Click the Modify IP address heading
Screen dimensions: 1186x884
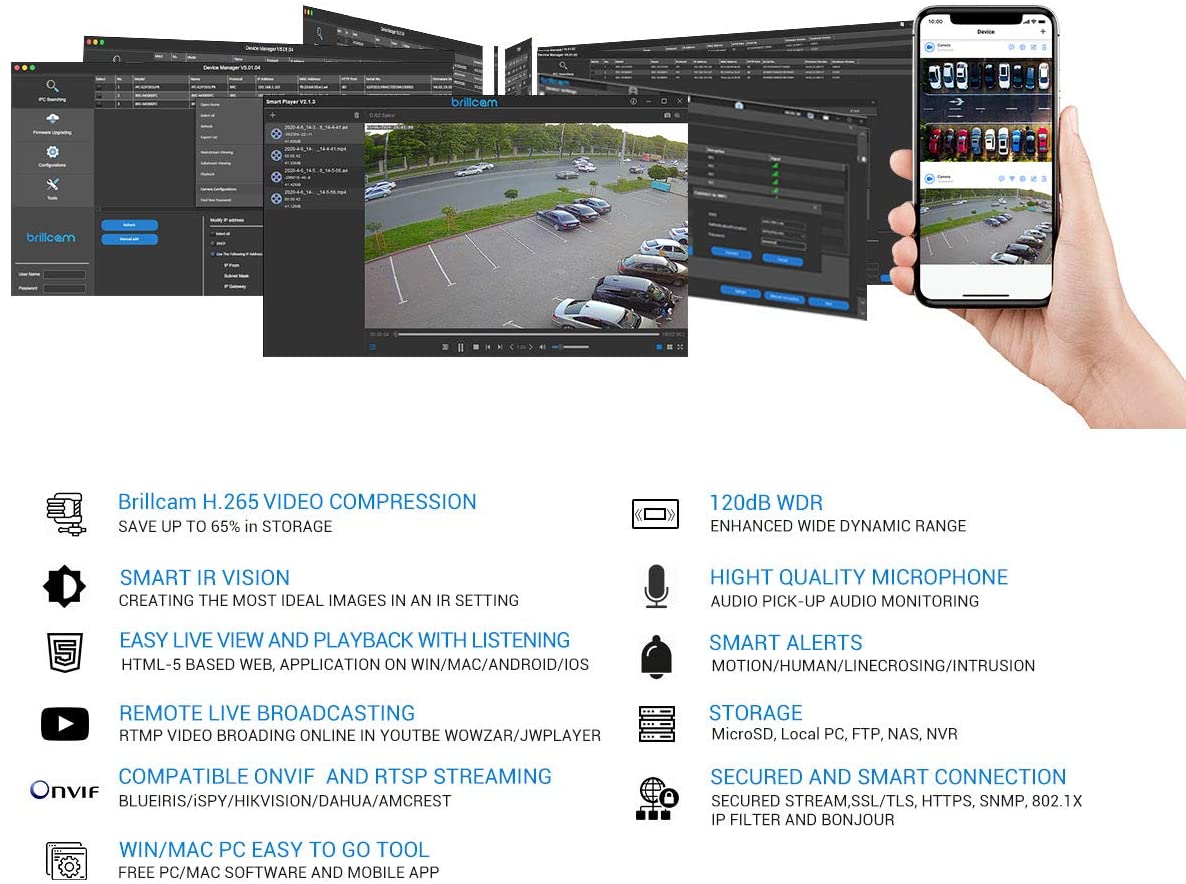227,220
